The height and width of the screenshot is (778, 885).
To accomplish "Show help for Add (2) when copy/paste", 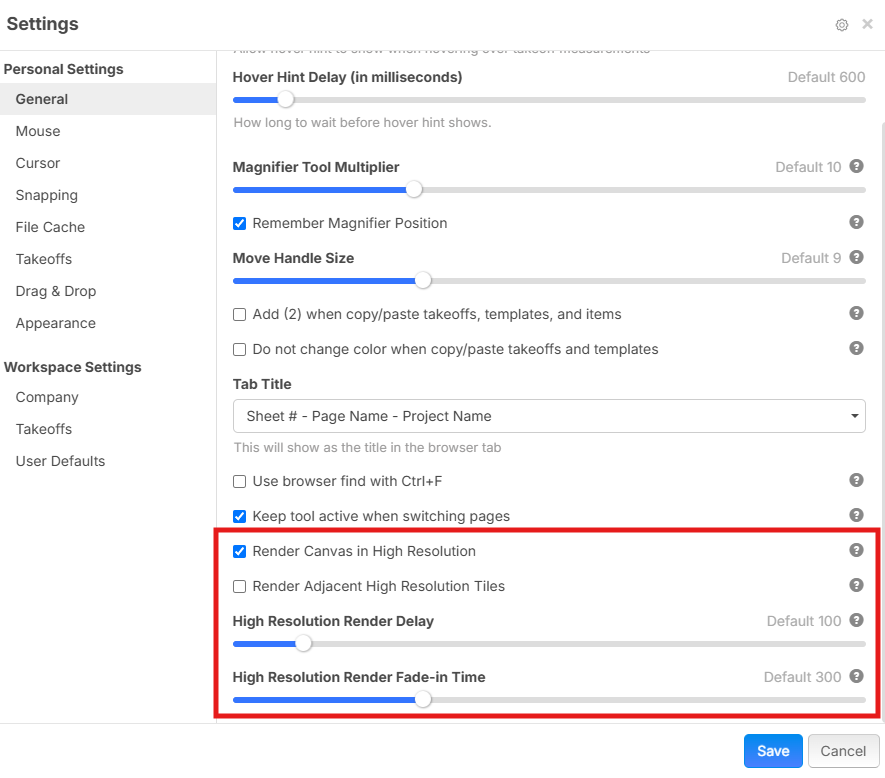I will pos(856,313).
